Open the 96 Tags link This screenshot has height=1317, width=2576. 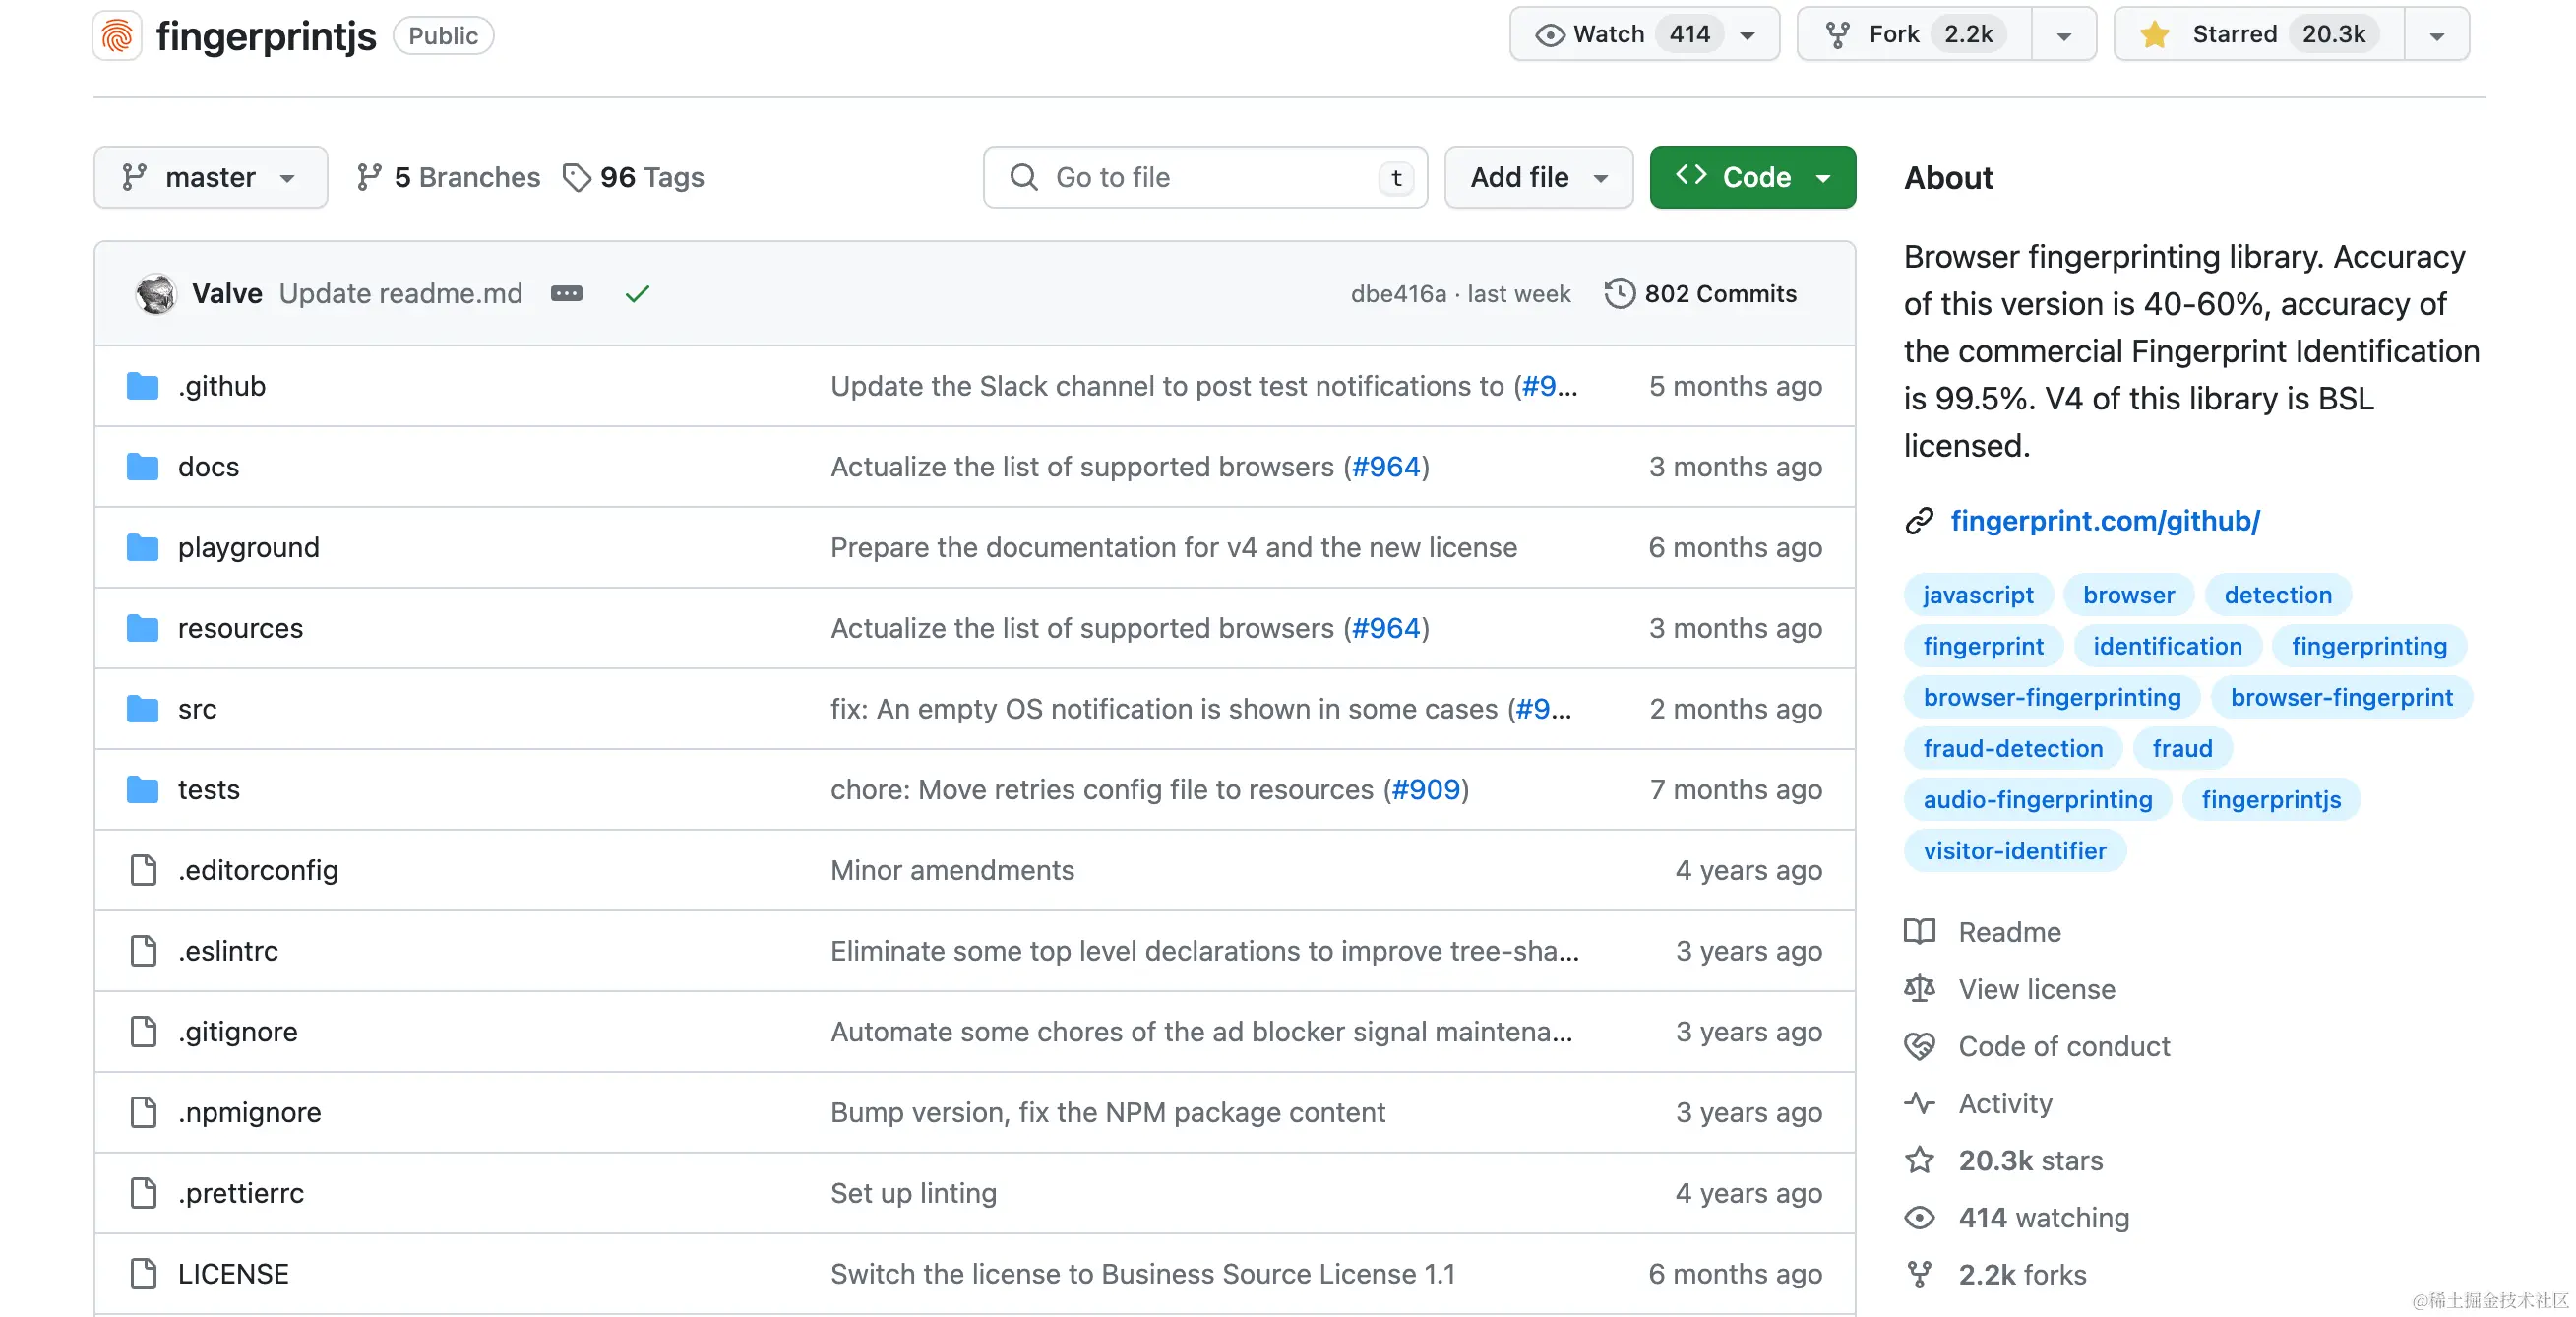[633, 178]
